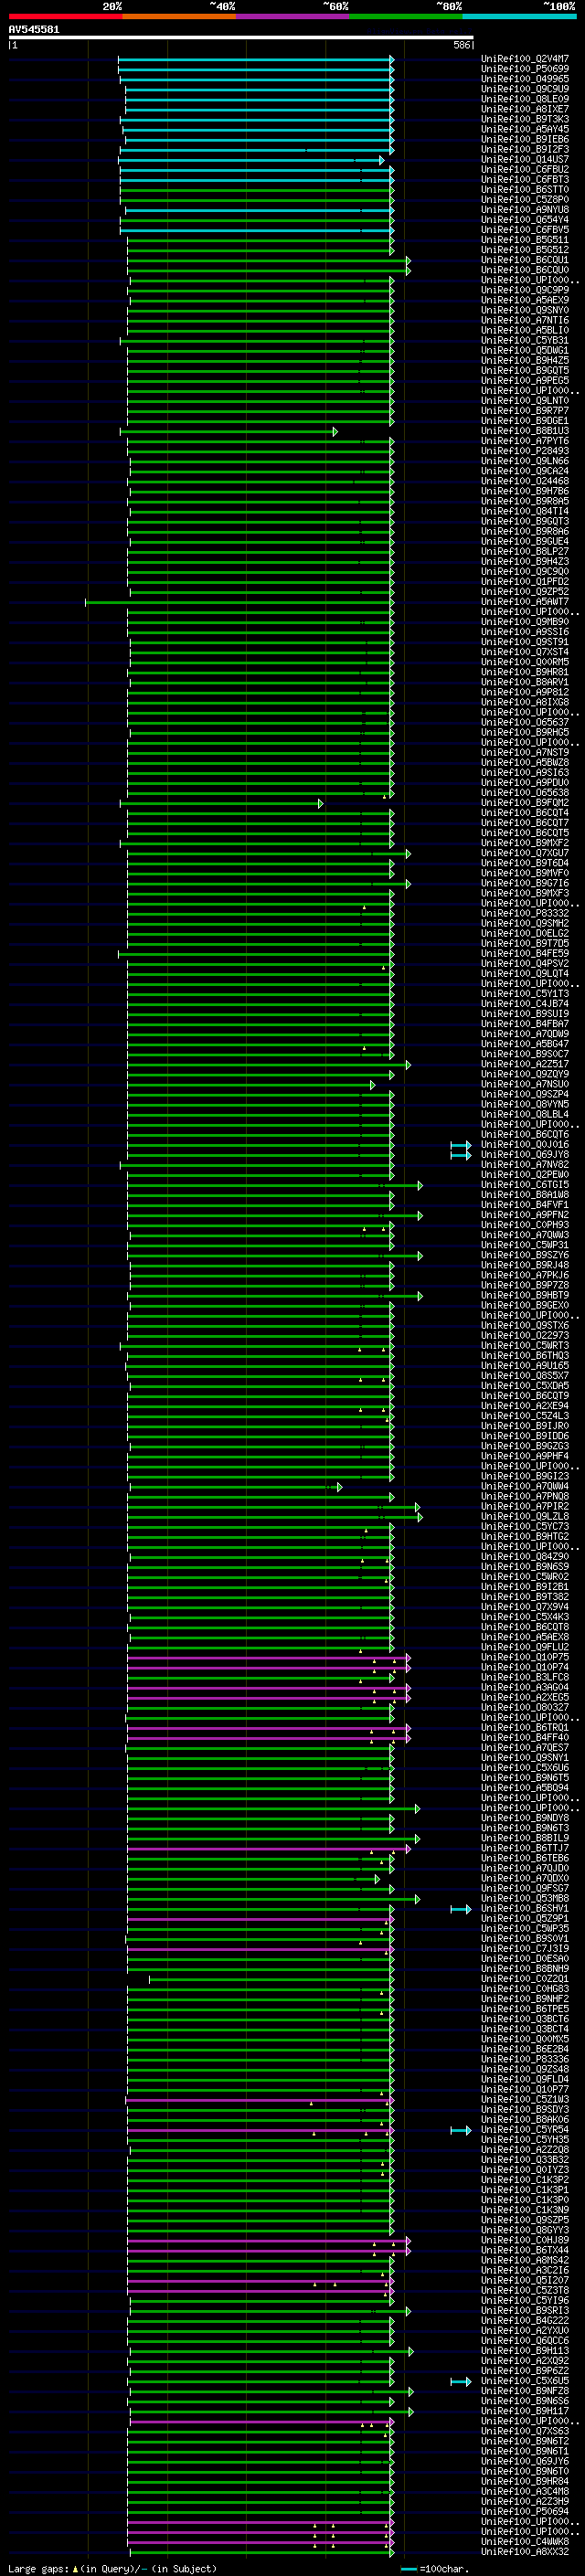This screenshot has width=585, height=2576.
Task: Select the UniRef100_A7NSU0 label
Action: click(x=525, y=1084)
